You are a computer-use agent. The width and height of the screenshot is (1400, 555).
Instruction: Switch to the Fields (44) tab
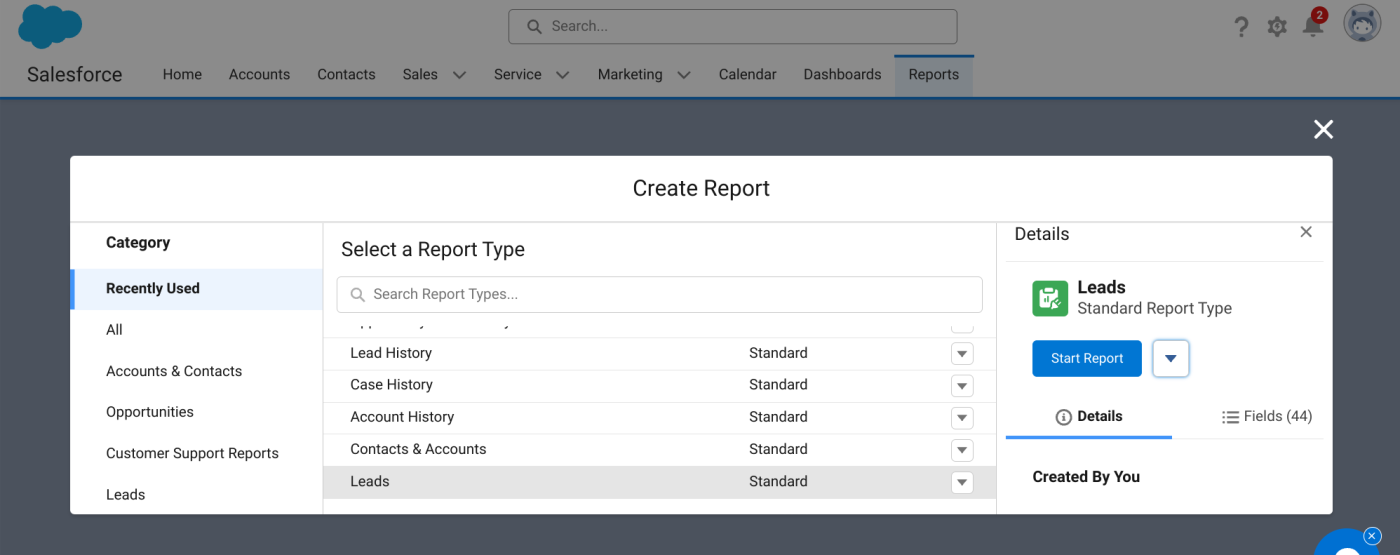pos(1266,416)
